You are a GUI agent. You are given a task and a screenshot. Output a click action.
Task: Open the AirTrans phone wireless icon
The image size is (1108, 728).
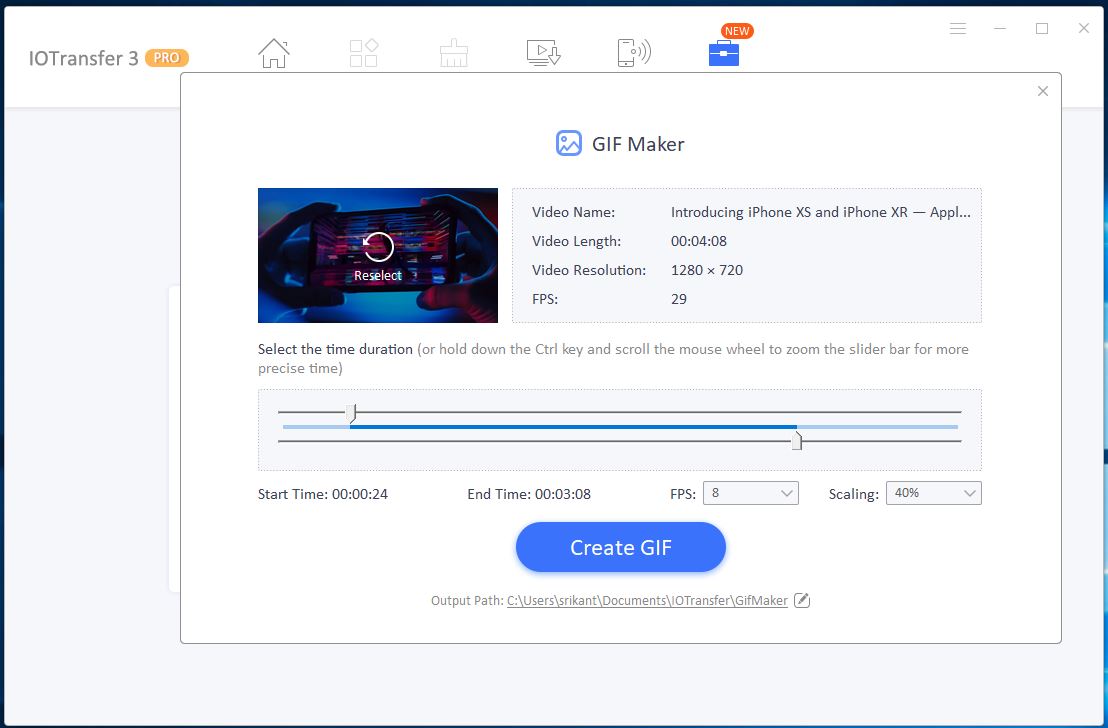coord(634,53)
